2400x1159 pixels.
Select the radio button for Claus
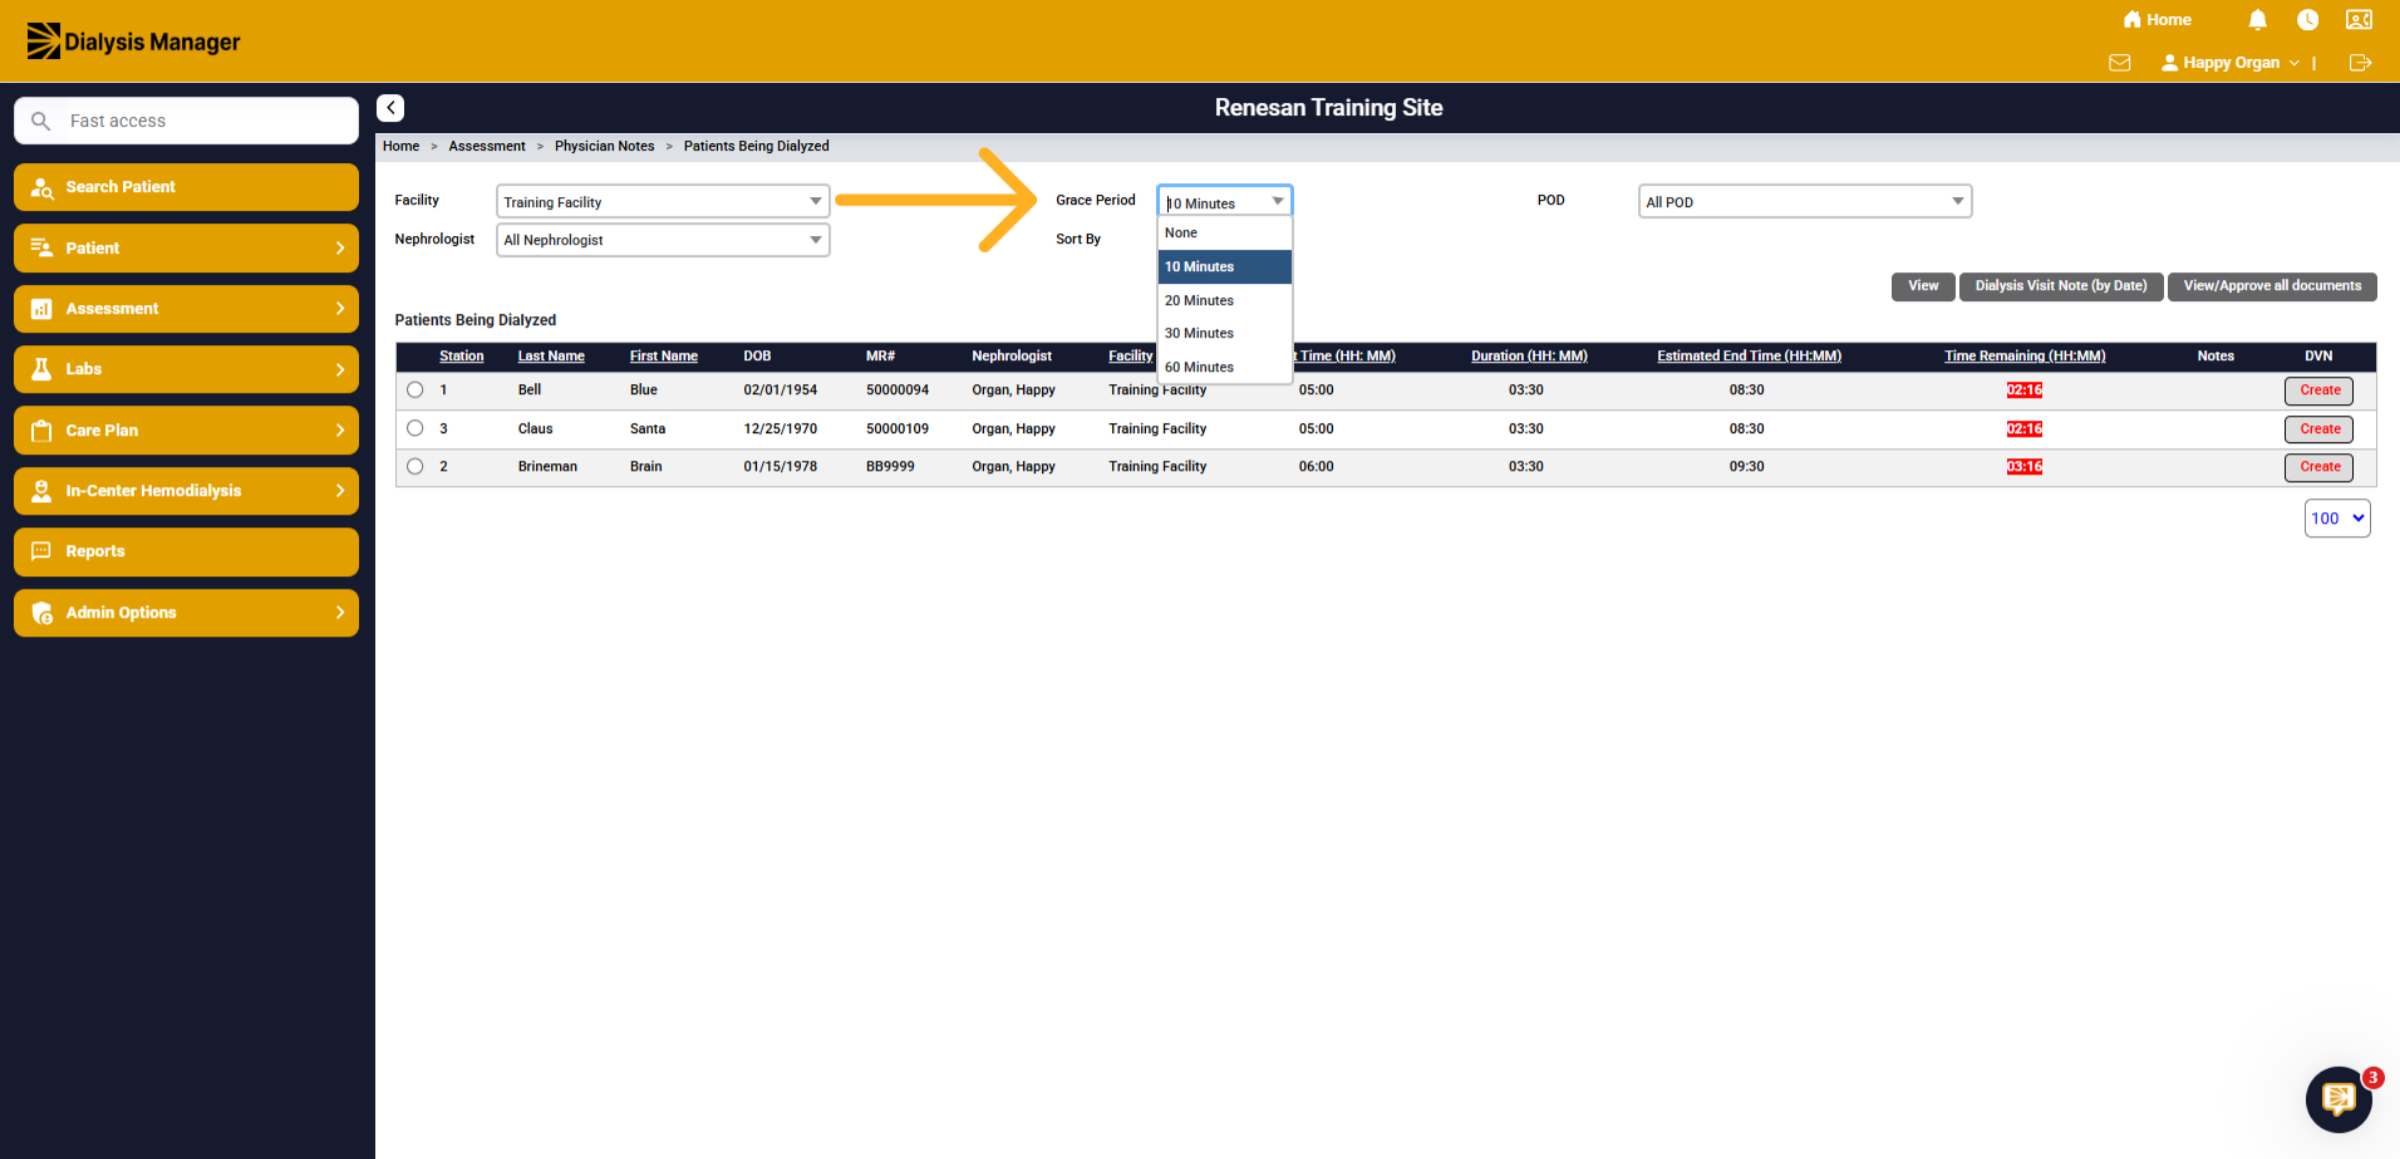pos(415,428)
